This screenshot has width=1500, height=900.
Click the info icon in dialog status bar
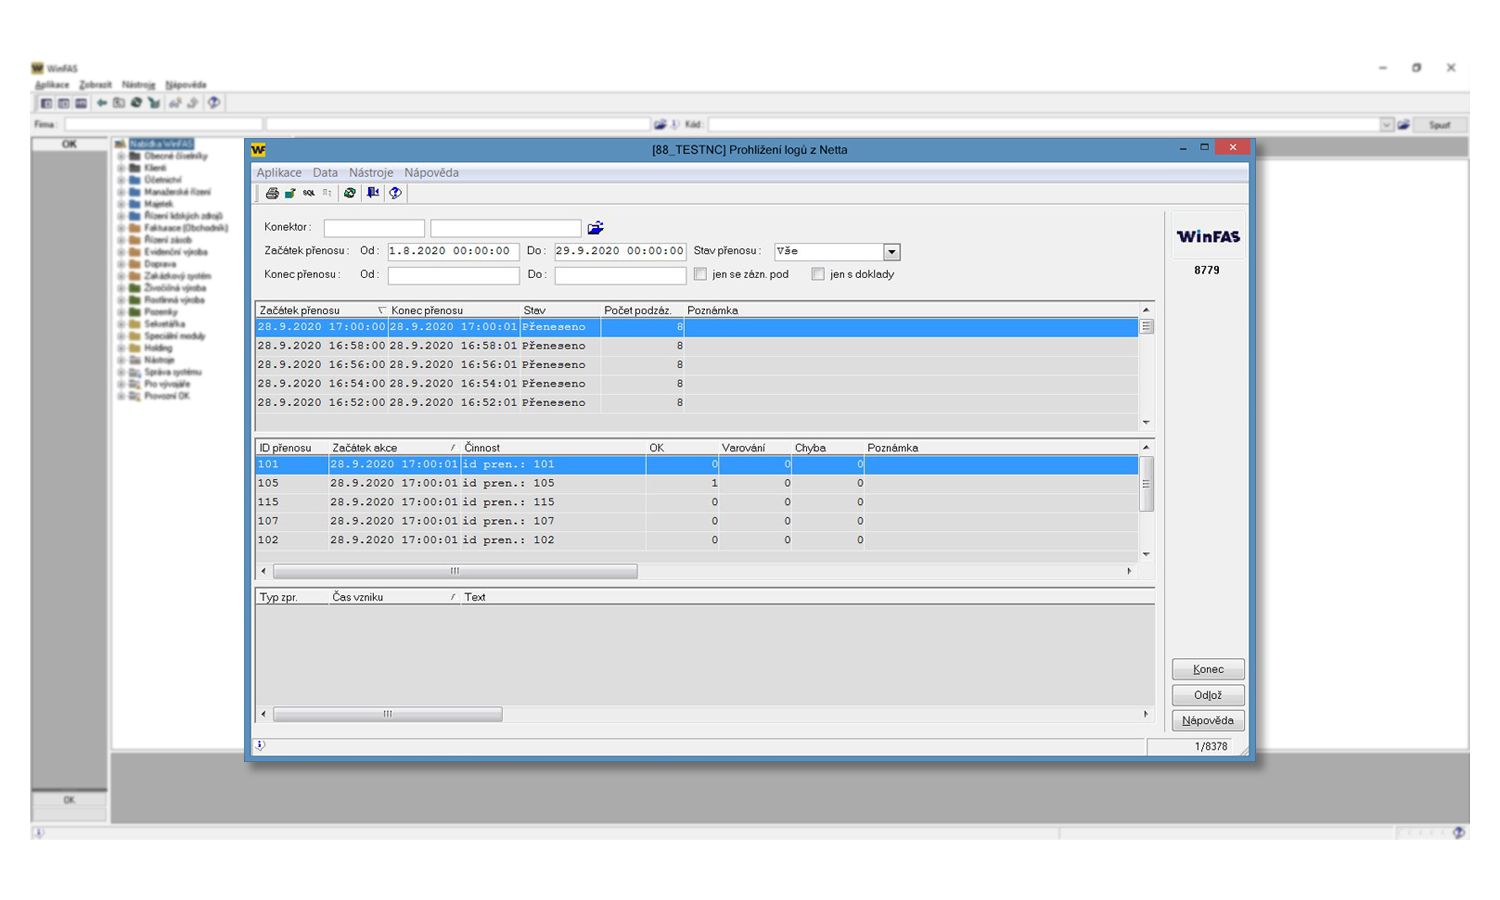260,745
